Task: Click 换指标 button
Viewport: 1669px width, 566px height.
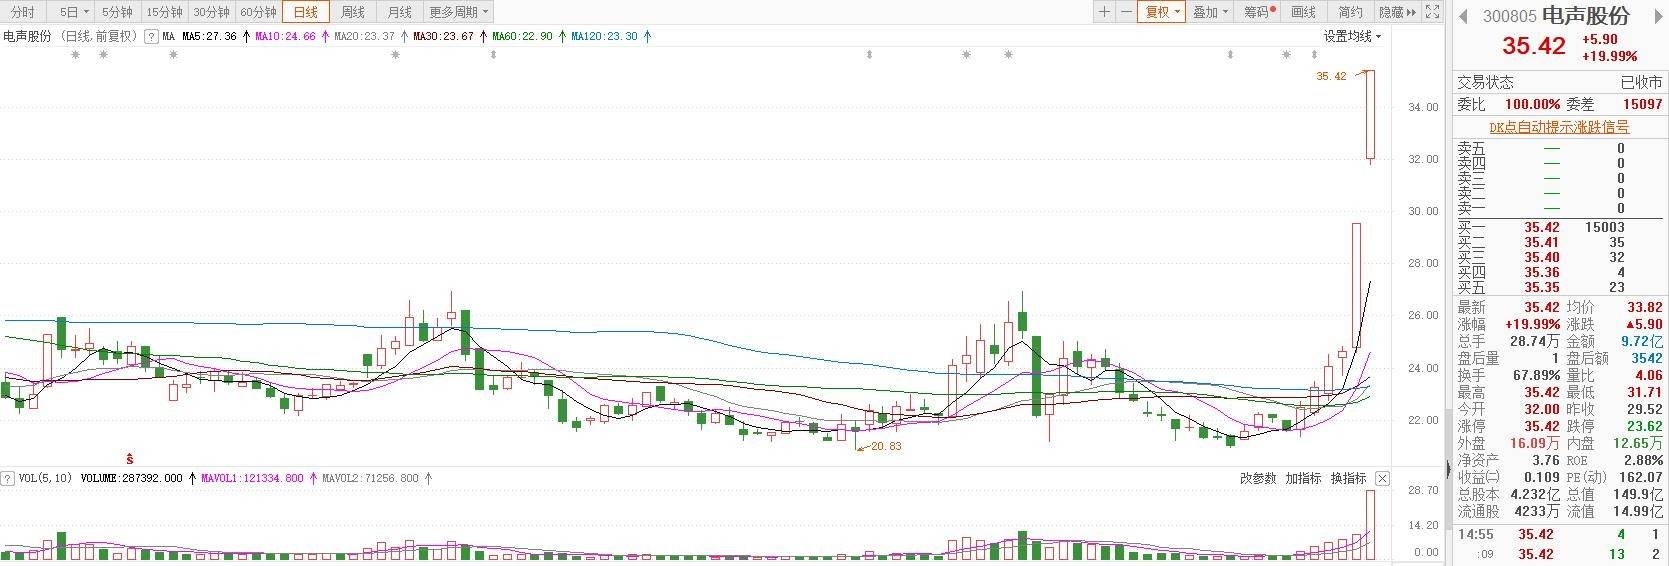Action: [1348, 478]
